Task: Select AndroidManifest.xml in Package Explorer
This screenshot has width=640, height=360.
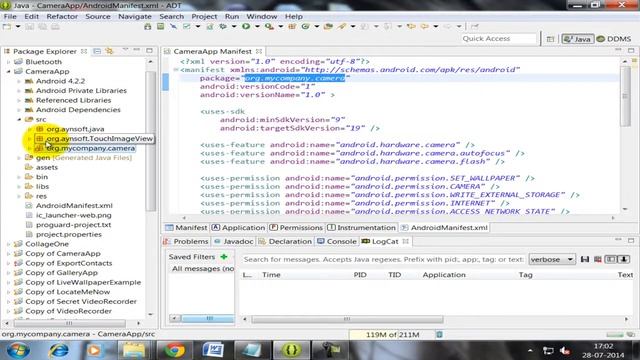Action: click(74, 206)
